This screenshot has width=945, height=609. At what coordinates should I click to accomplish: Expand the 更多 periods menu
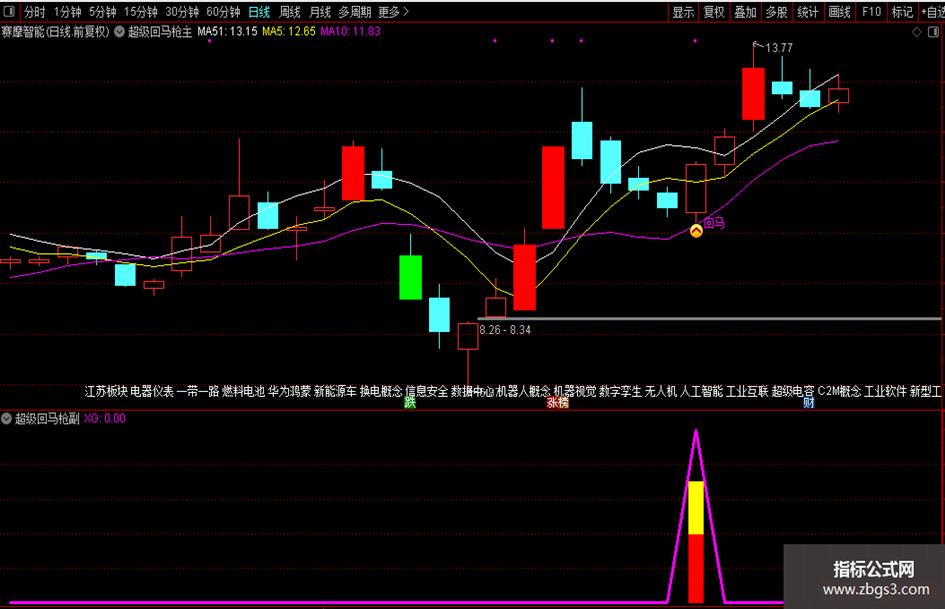pyautogui.click(x=394, y=12)
